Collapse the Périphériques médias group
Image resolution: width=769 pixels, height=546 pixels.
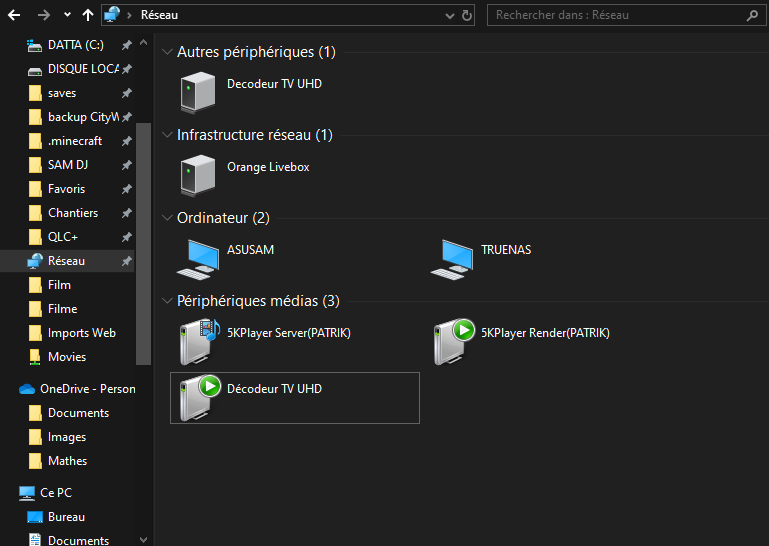point(167,301)
